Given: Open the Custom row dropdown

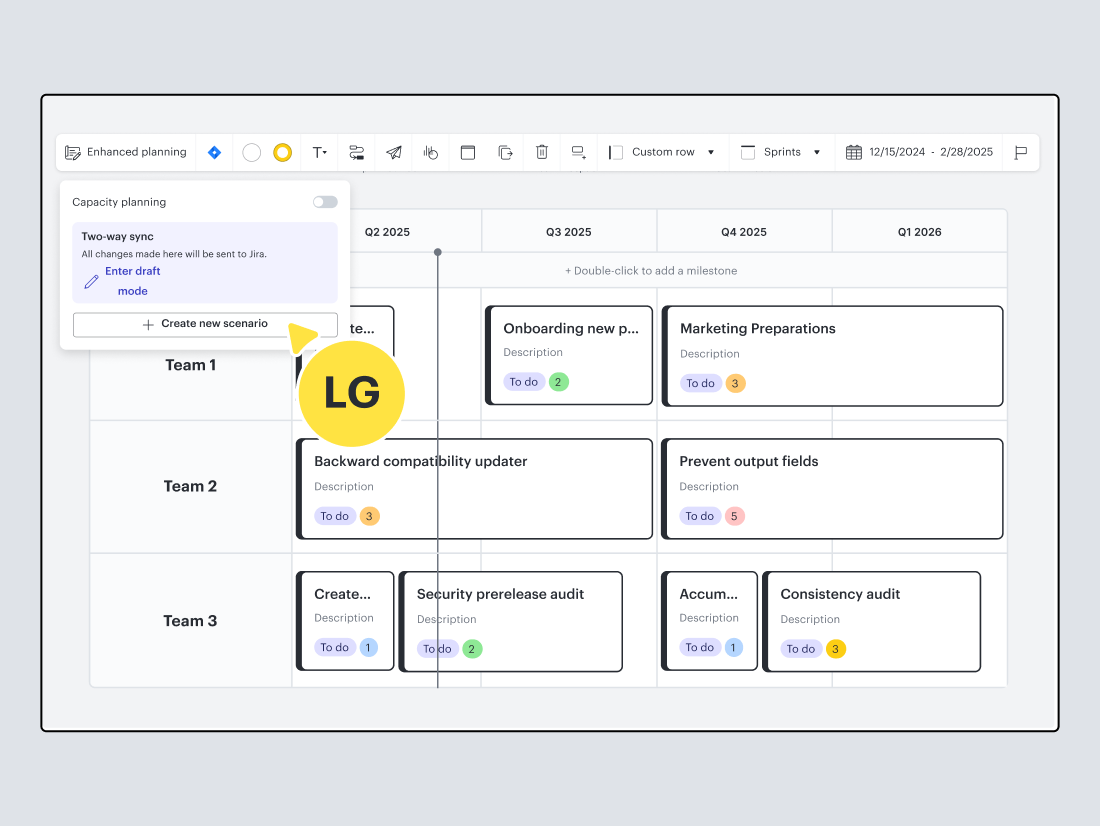Looking at the screenshot, I should pyautogui.click(x=663, y=152).
